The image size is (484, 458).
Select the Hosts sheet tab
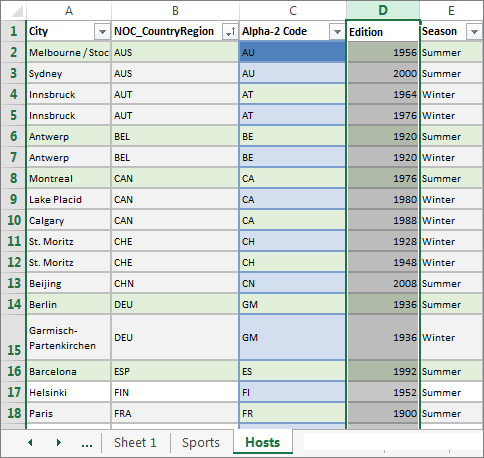click(x=263, y=443)
